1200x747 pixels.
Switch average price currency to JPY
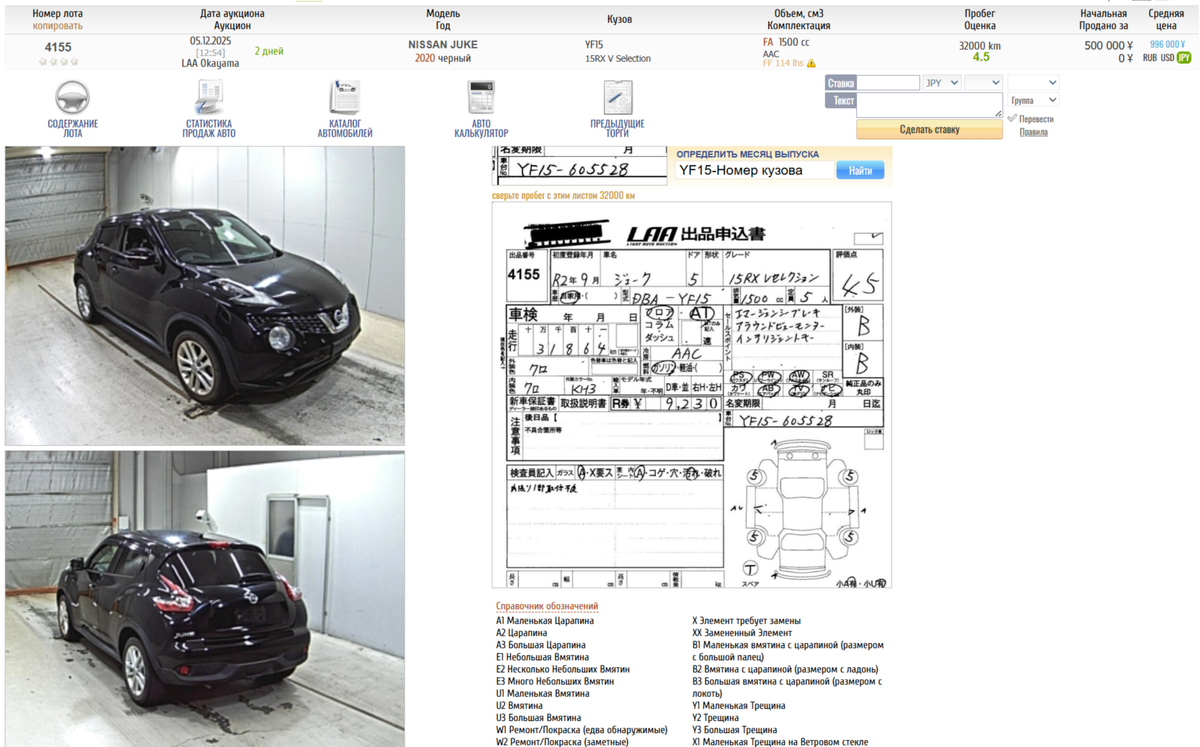[x=1184, y=57]
